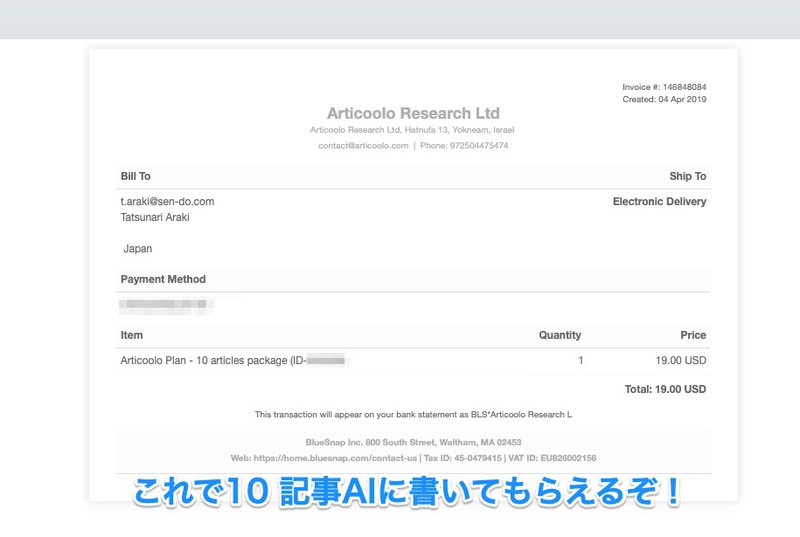Click the Tax ID: 45-0479415 text

pos(463,458)
